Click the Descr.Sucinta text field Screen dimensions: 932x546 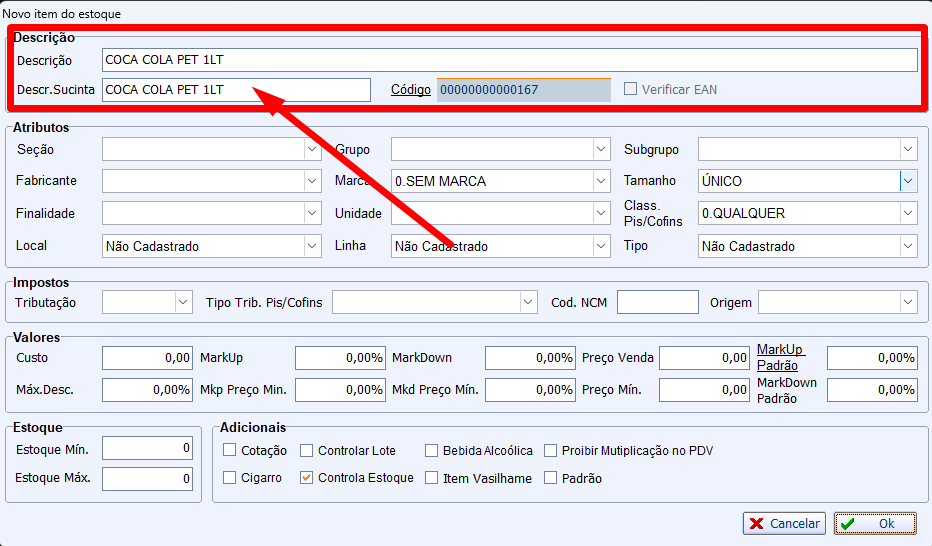point(237,90)
